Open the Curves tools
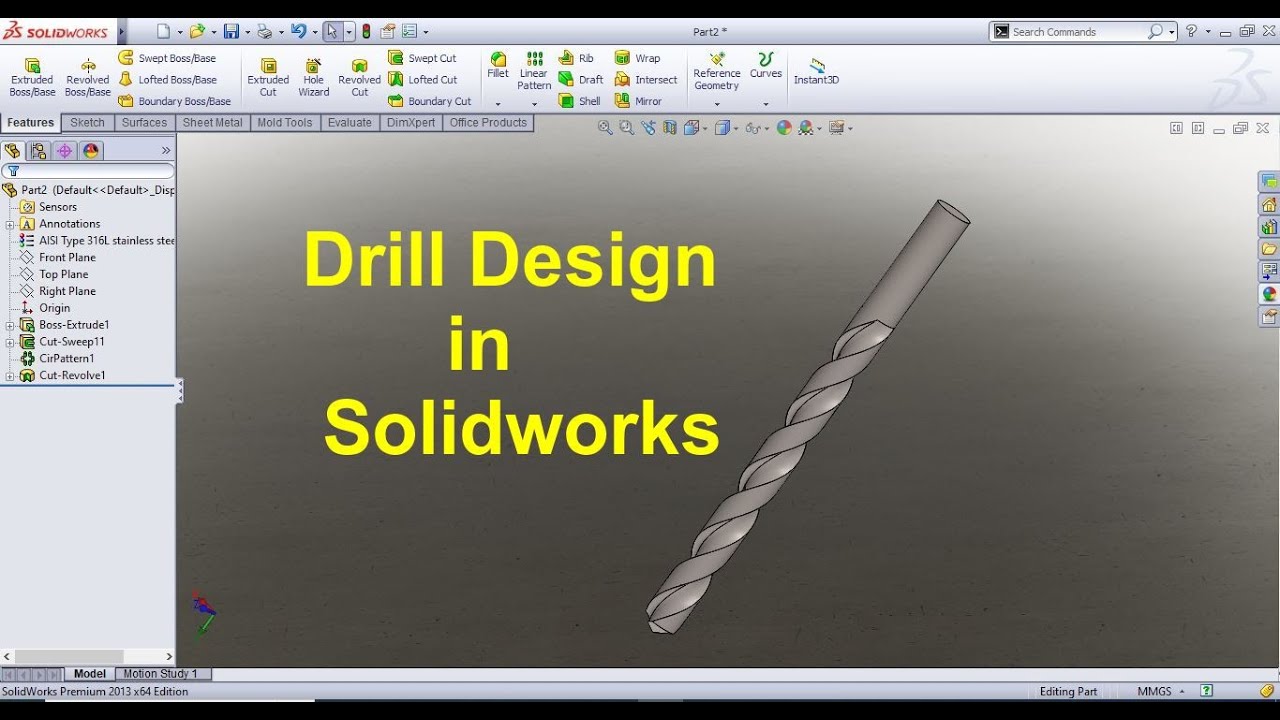The image size is (1280, 720). tap(766, 66)
